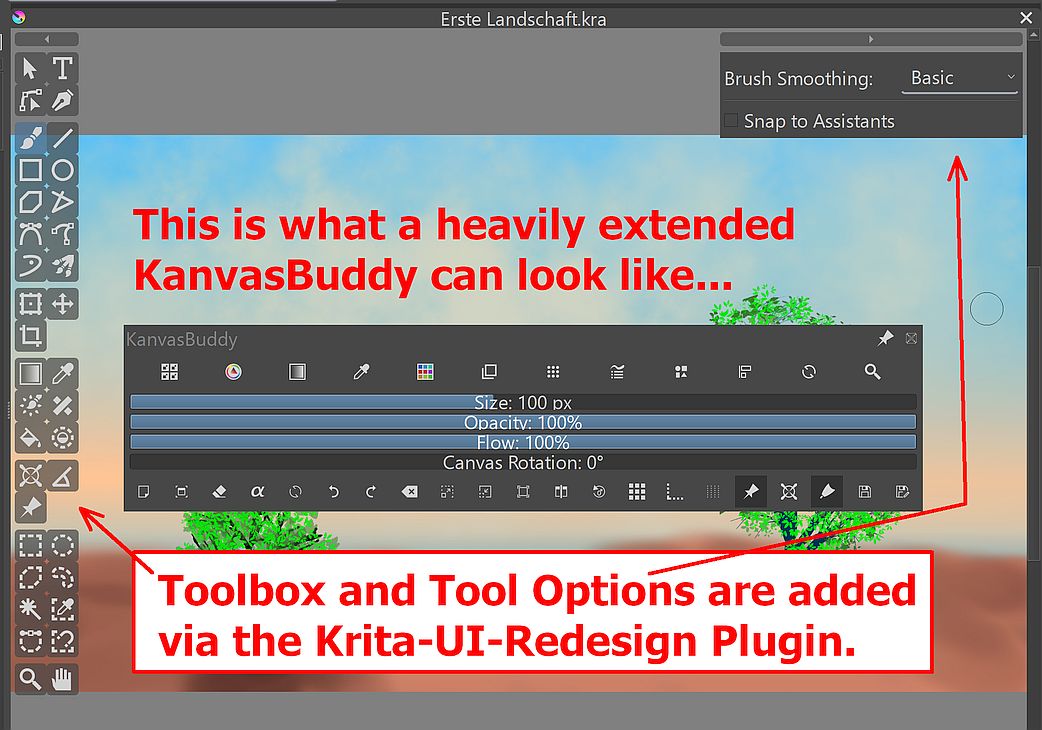Screen dimensions: 1042x730
Task: Select the Edit Shapes tool
Action: [x=31, y=100]
